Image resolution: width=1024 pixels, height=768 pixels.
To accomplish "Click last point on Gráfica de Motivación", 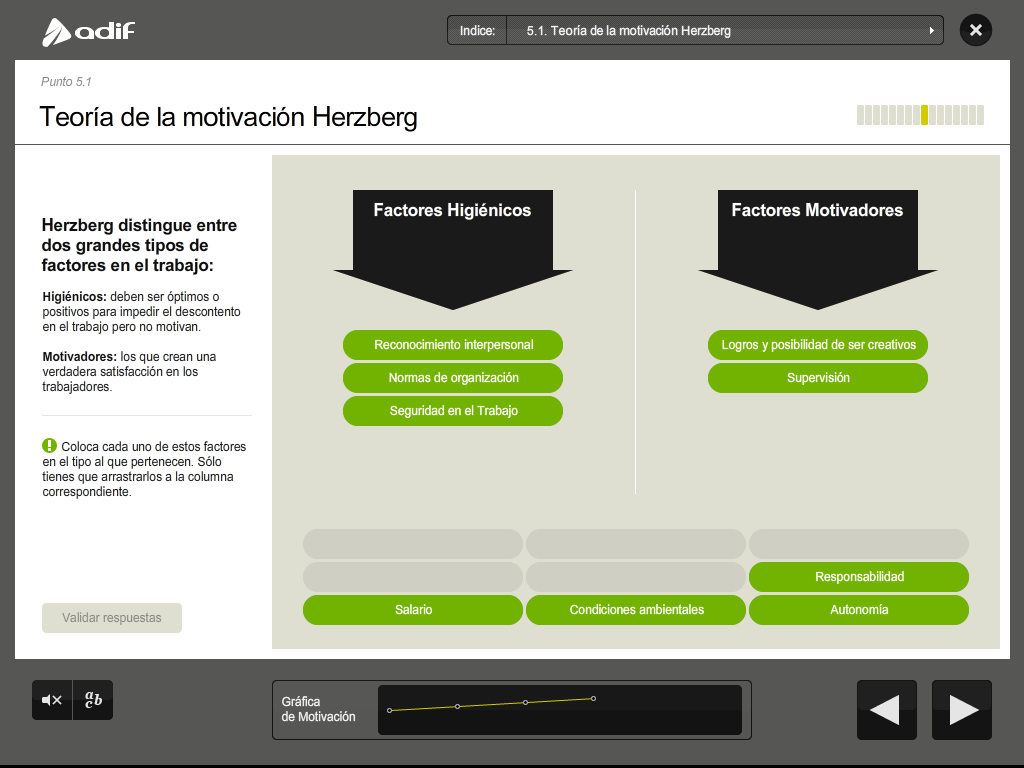I will click(x=593, y=698).
